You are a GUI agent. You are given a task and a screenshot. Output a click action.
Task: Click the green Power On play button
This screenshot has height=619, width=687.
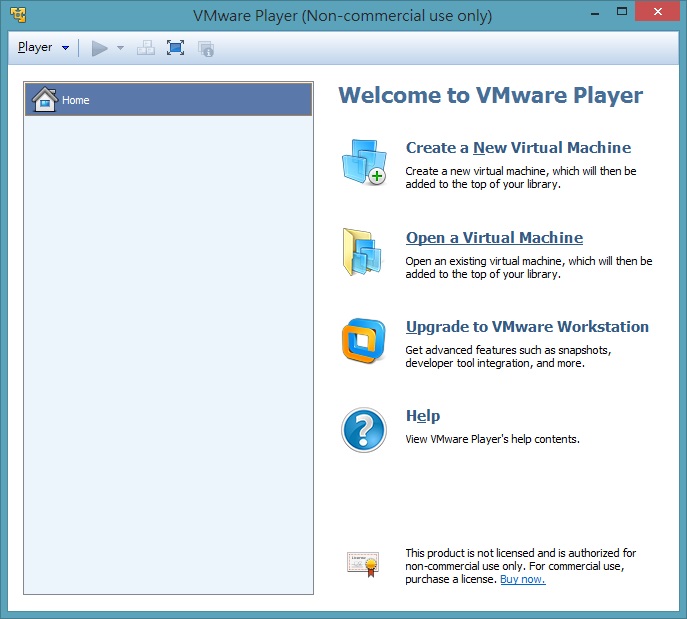tap(99, 48)
